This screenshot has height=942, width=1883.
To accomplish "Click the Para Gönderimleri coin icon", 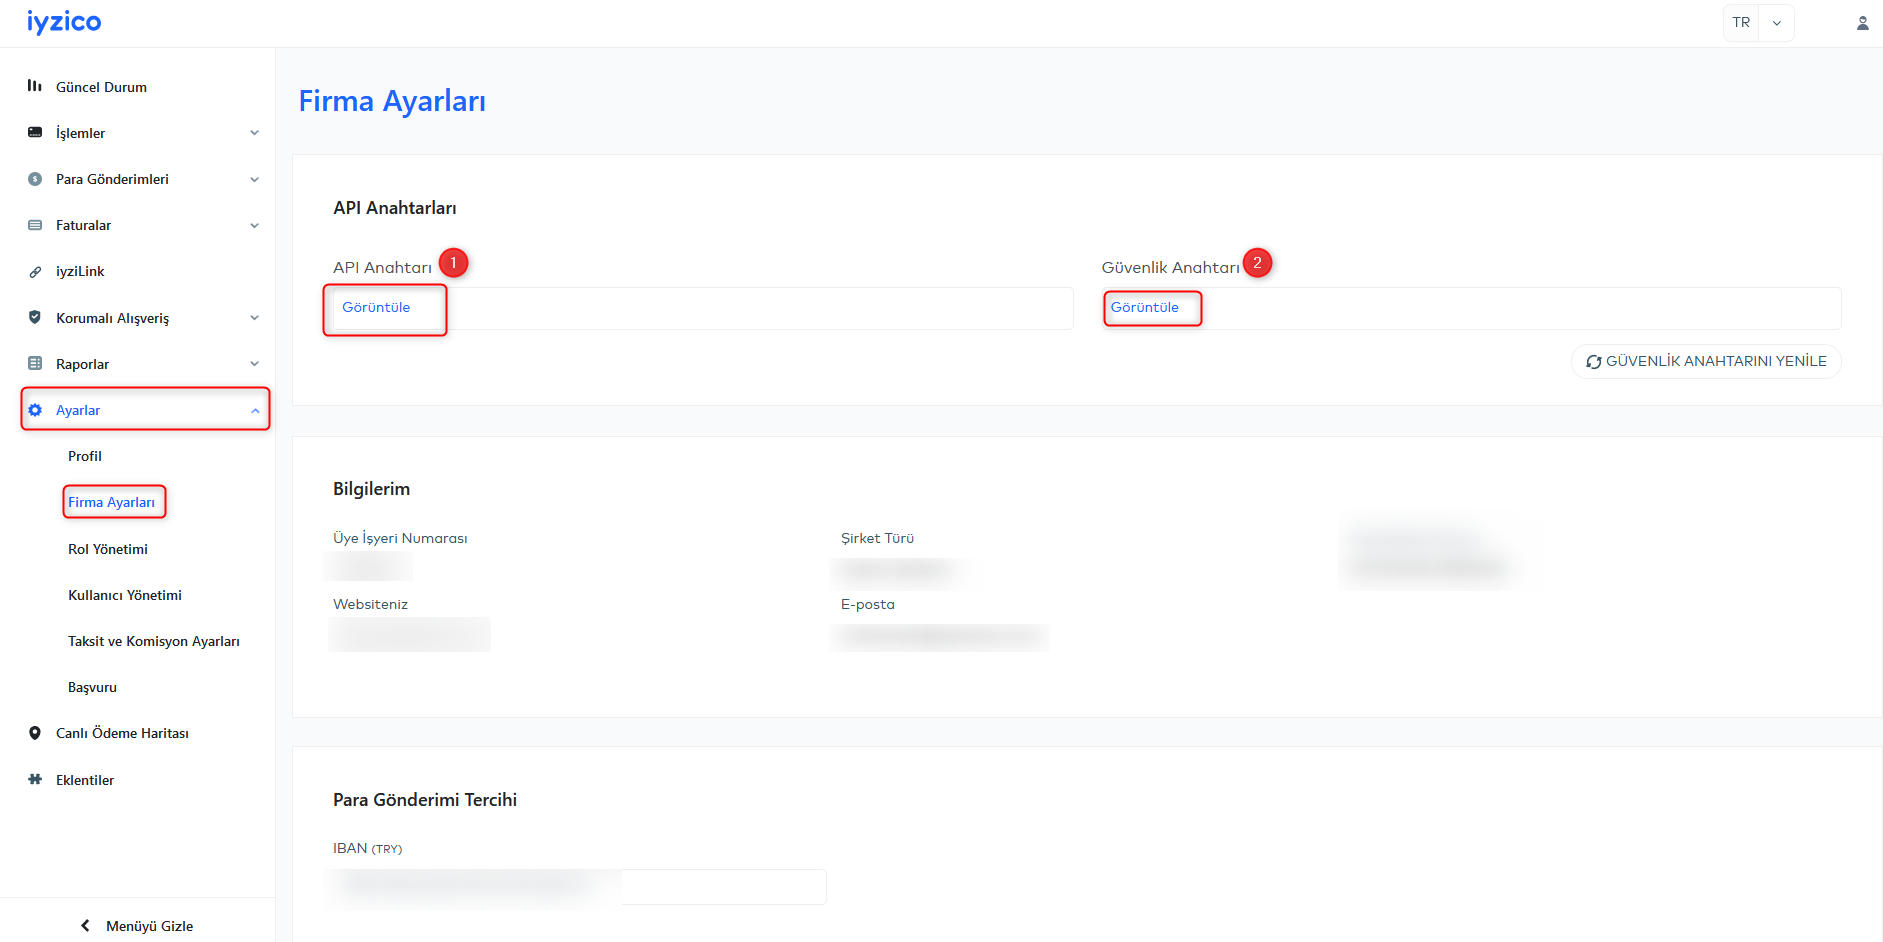I will [35, 179].
